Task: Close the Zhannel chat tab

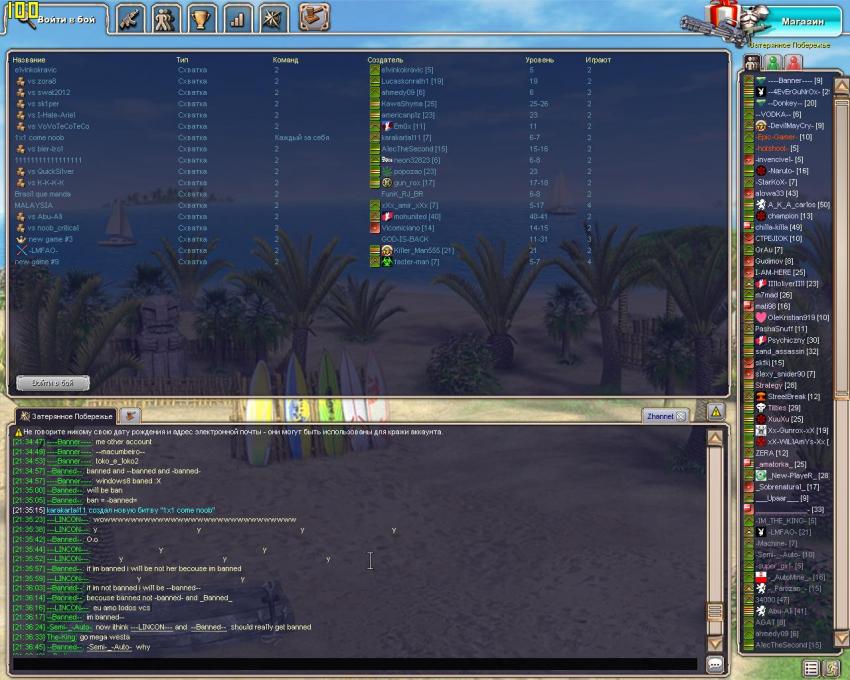Action: click(x=680, y=415)
